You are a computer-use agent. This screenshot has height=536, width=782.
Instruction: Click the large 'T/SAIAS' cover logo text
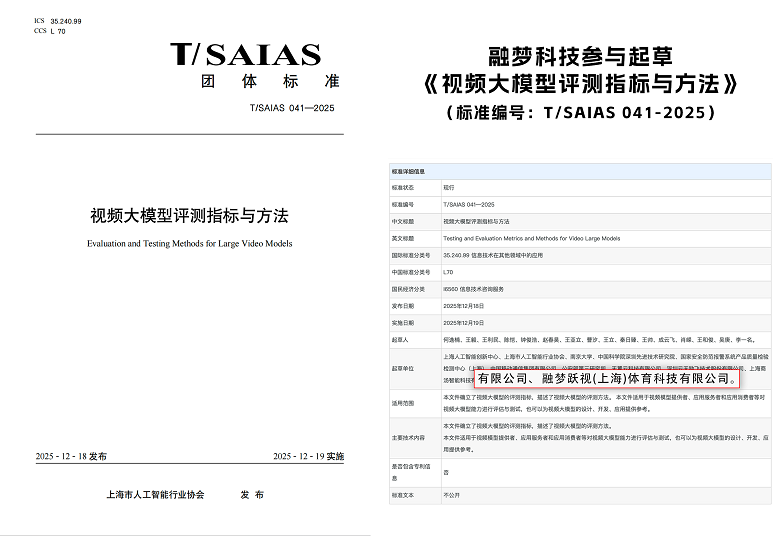coord(245,55)
